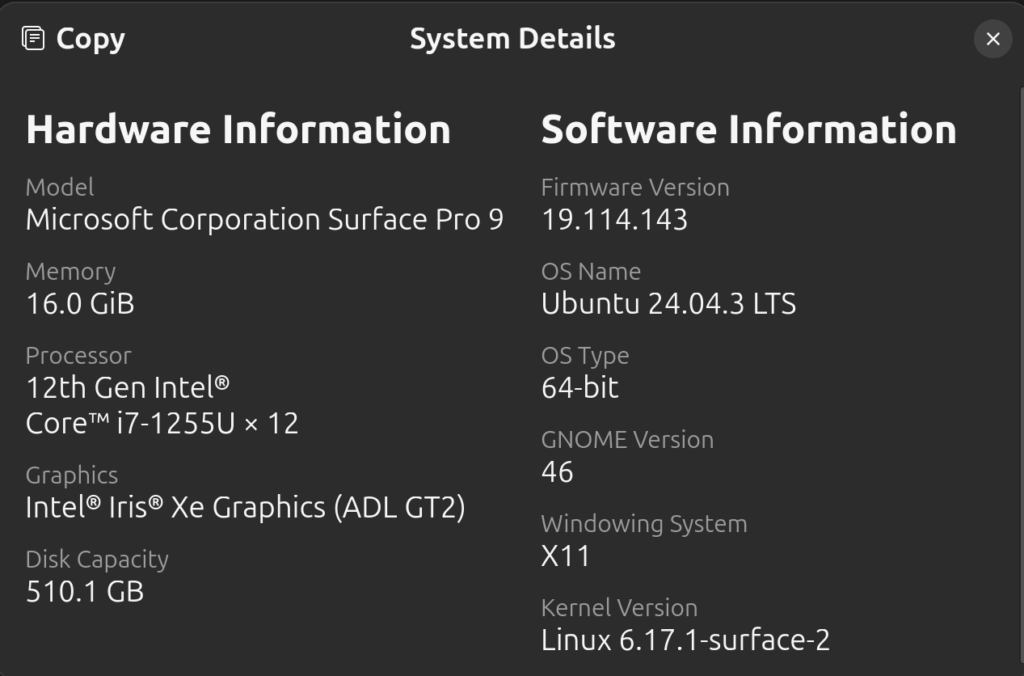
Task: Select the Hardware Information heading
Action: pos(238,130)
